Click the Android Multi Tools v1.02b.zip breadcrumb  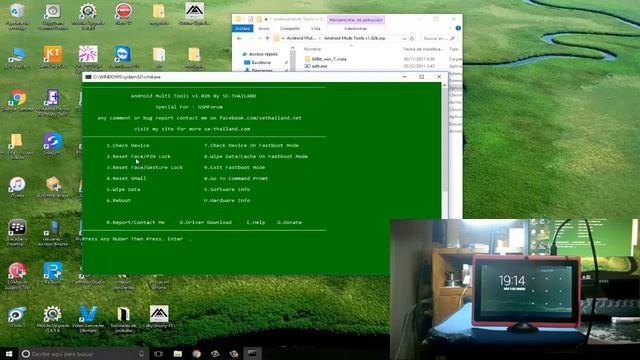point(354,38)
